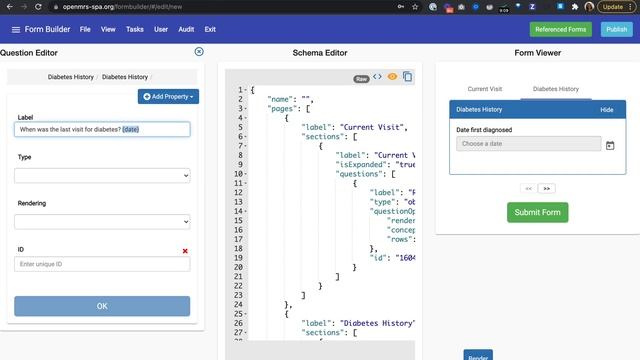Open the calendar date picker icon

click(610, 145)
